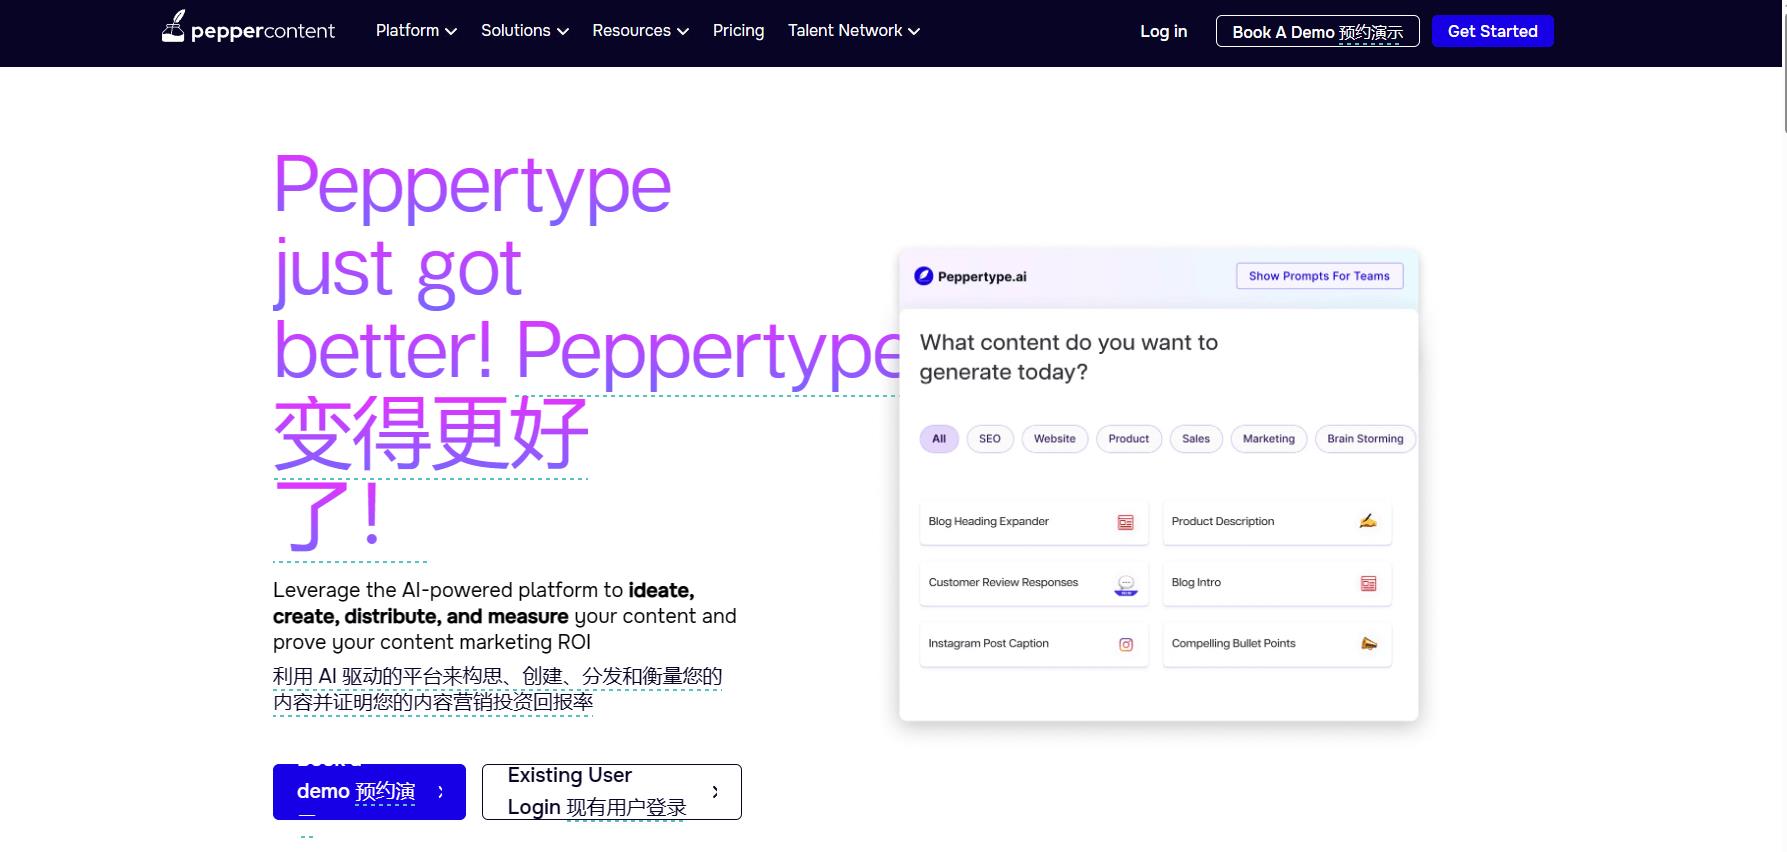The image size is (1787, 852).
Task: Click the Product Description pencil icon
Action: tap(1368, 521)
